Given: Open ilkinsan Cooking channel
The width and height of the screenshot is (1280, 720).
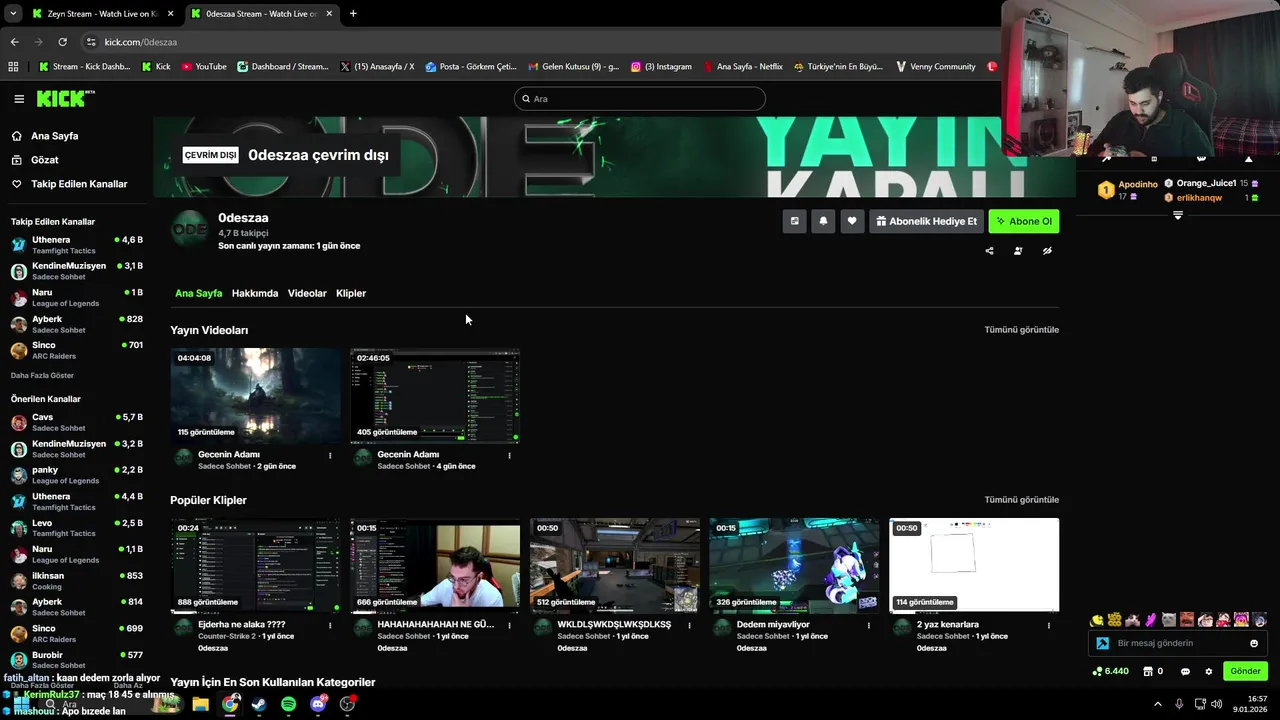Looking at the screenshot, I should [77, 581].
